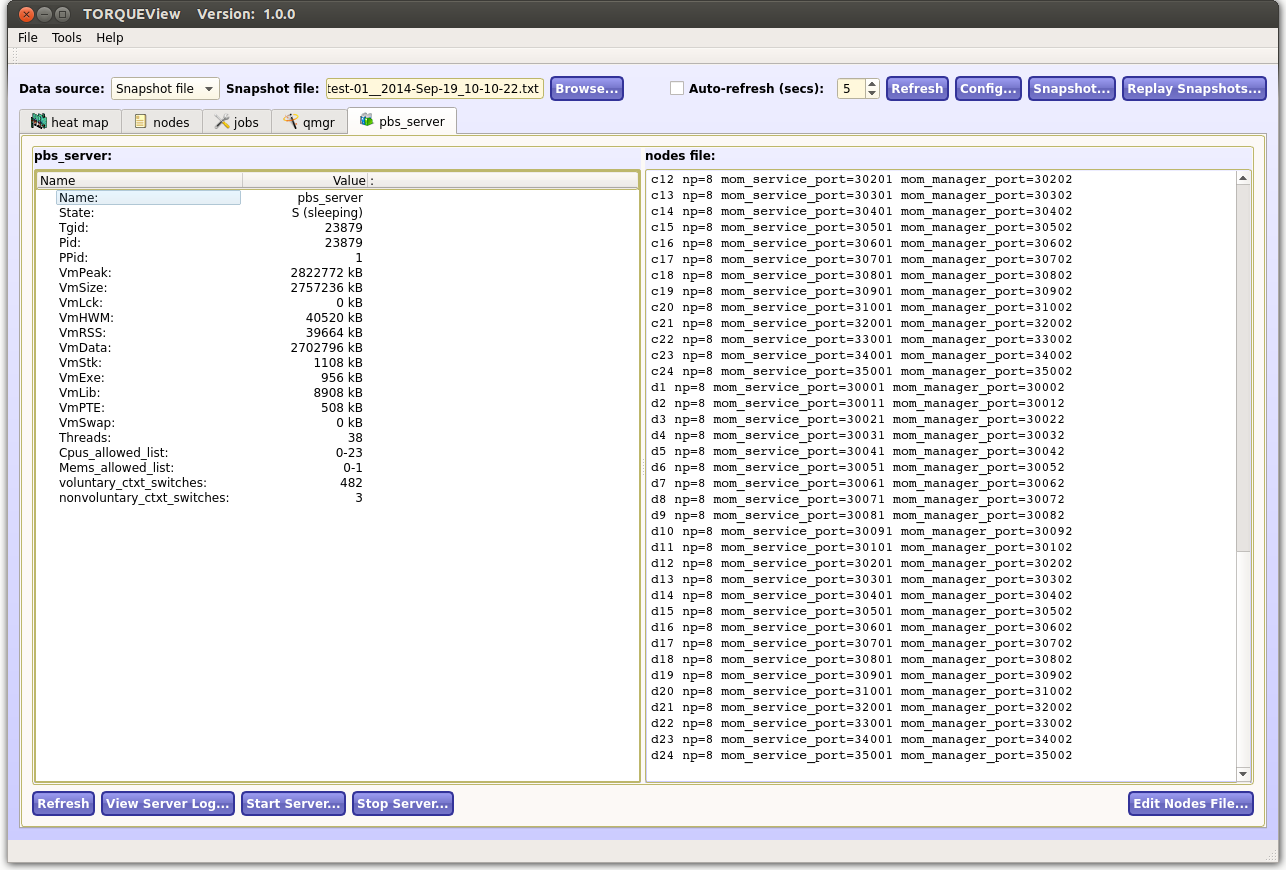Click the value 2822772 kB
This screenshot has height=870, width=1286.
click(326, 273)
